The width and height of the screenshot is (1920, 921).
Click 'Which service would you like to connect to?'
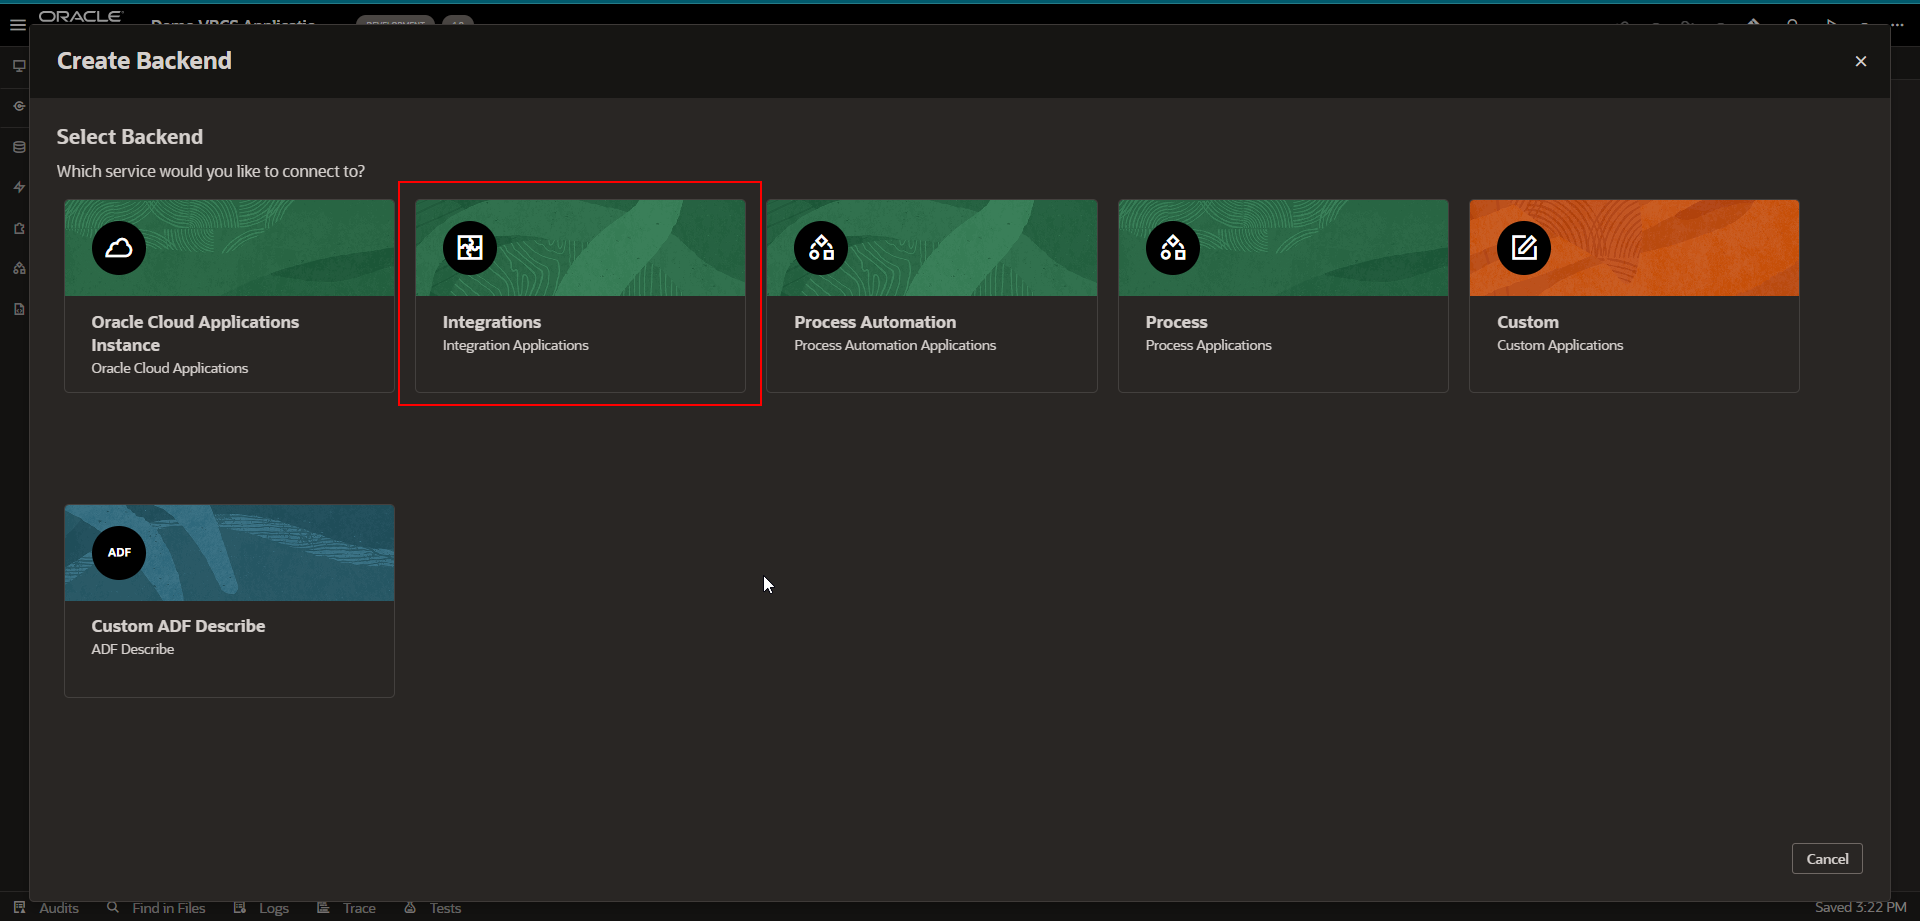pos(211,171)
